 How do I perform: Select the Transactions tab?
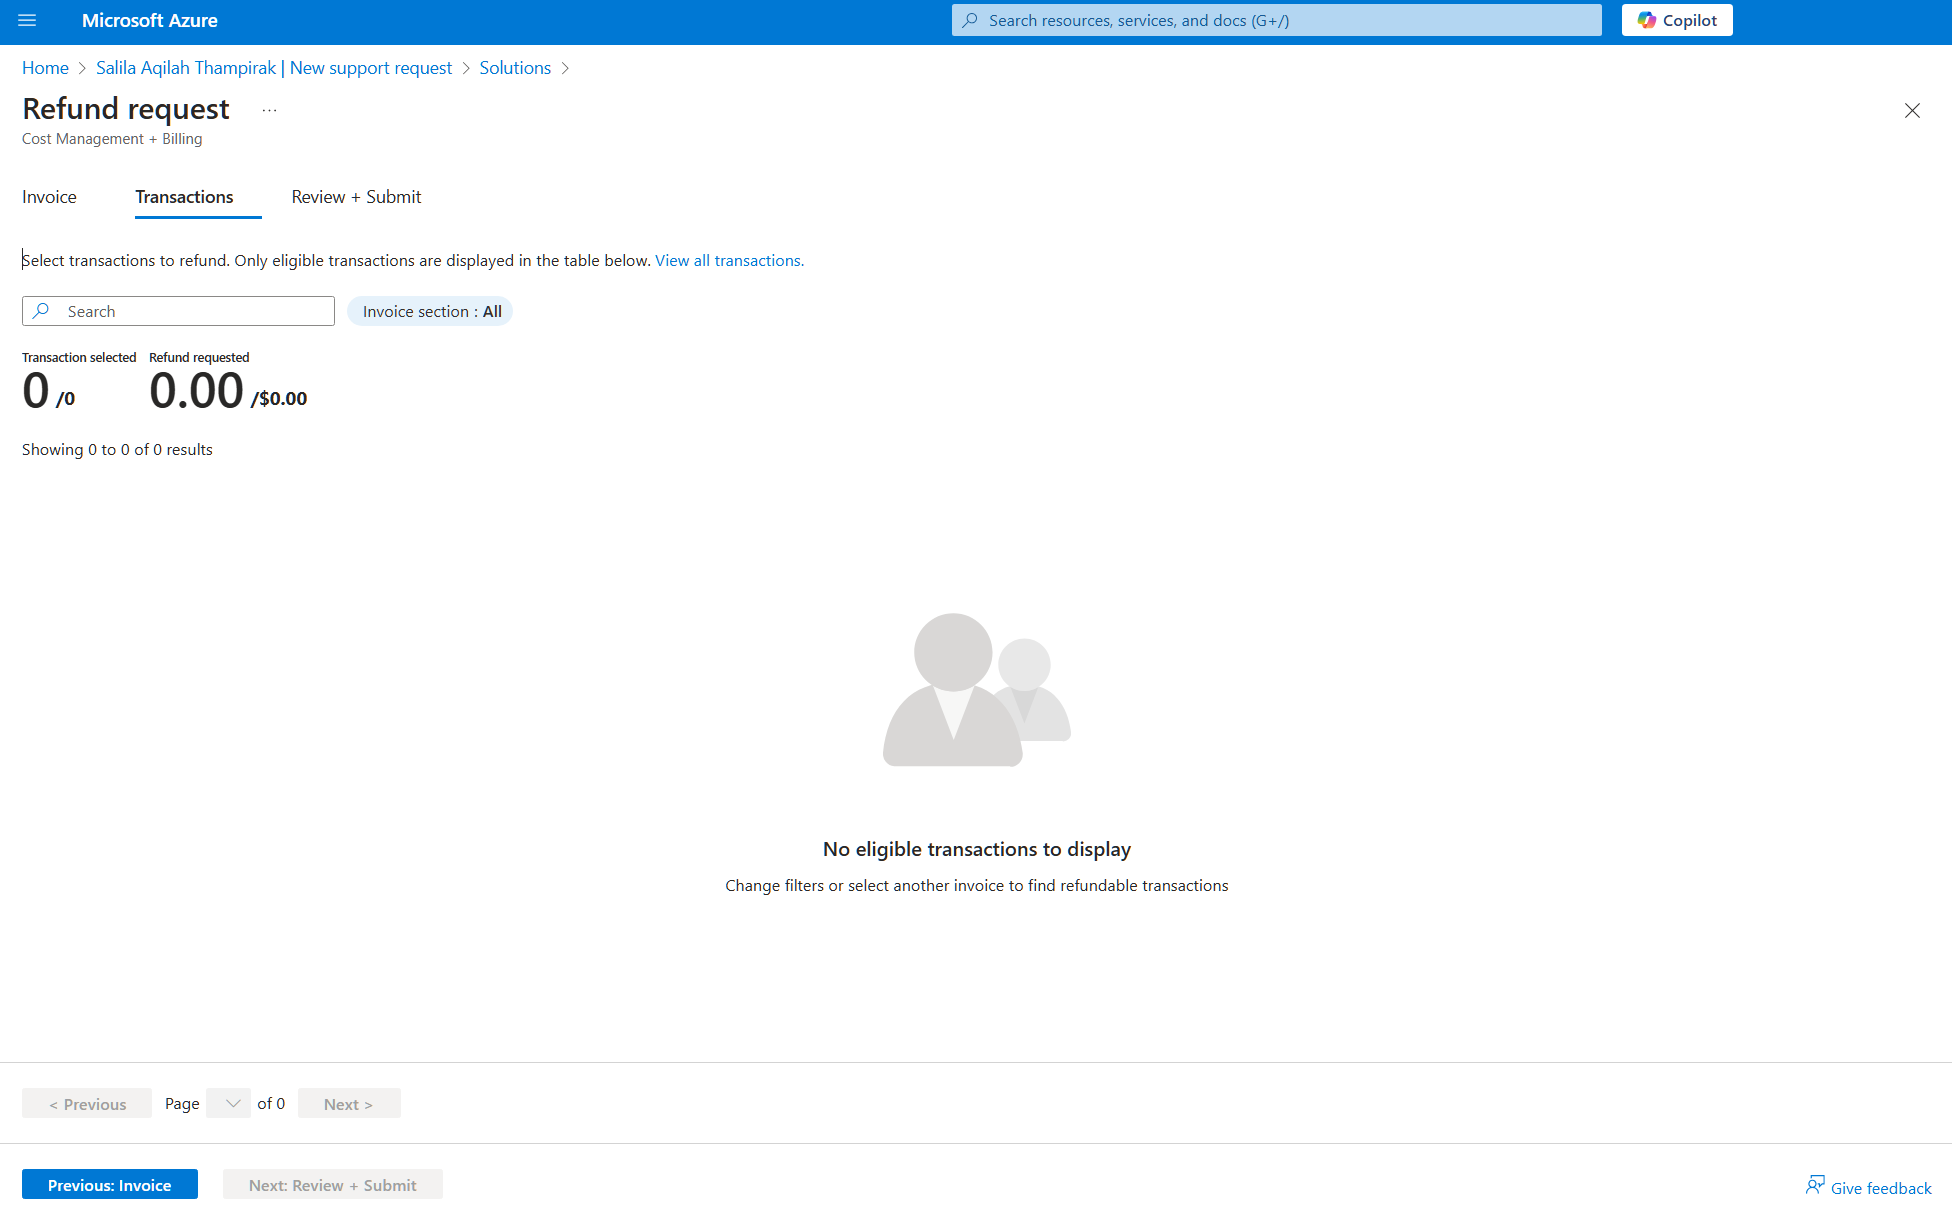tap(184, 197)
